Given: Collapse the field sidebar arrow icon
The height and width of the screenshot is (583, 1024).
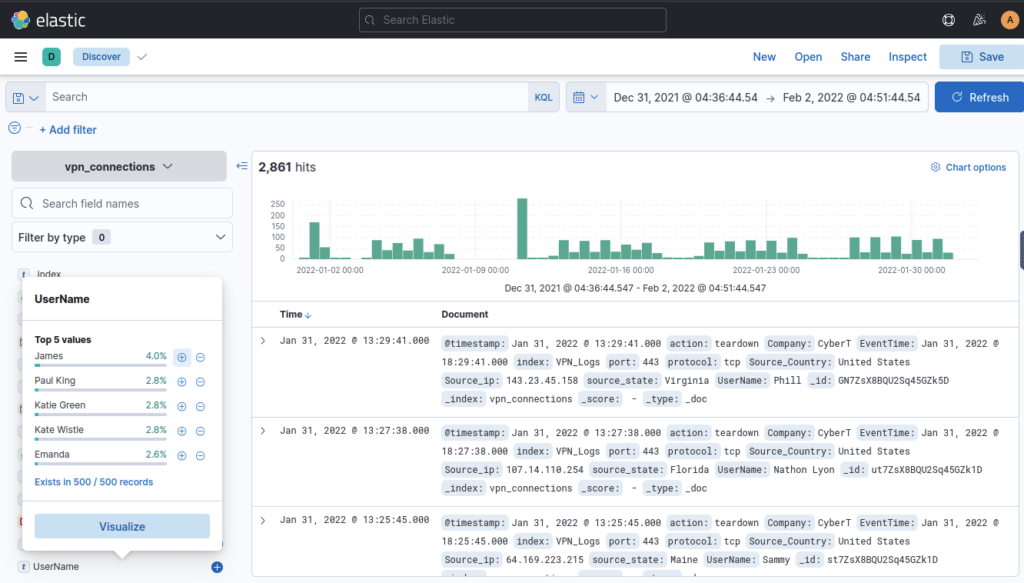Looking at the screenshot, I should (242, 166).
